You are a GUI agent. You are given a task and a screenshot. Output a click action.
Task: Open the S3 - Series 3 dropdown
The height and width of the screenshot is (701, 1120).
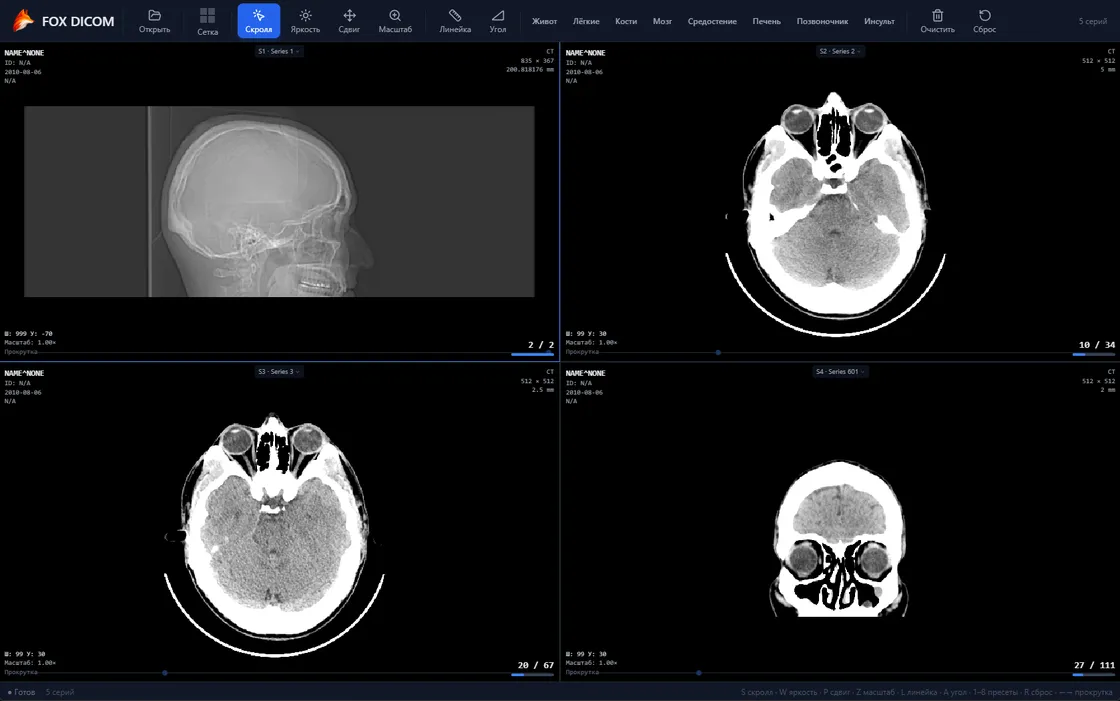pyautogui.click(x=279, y=372)
